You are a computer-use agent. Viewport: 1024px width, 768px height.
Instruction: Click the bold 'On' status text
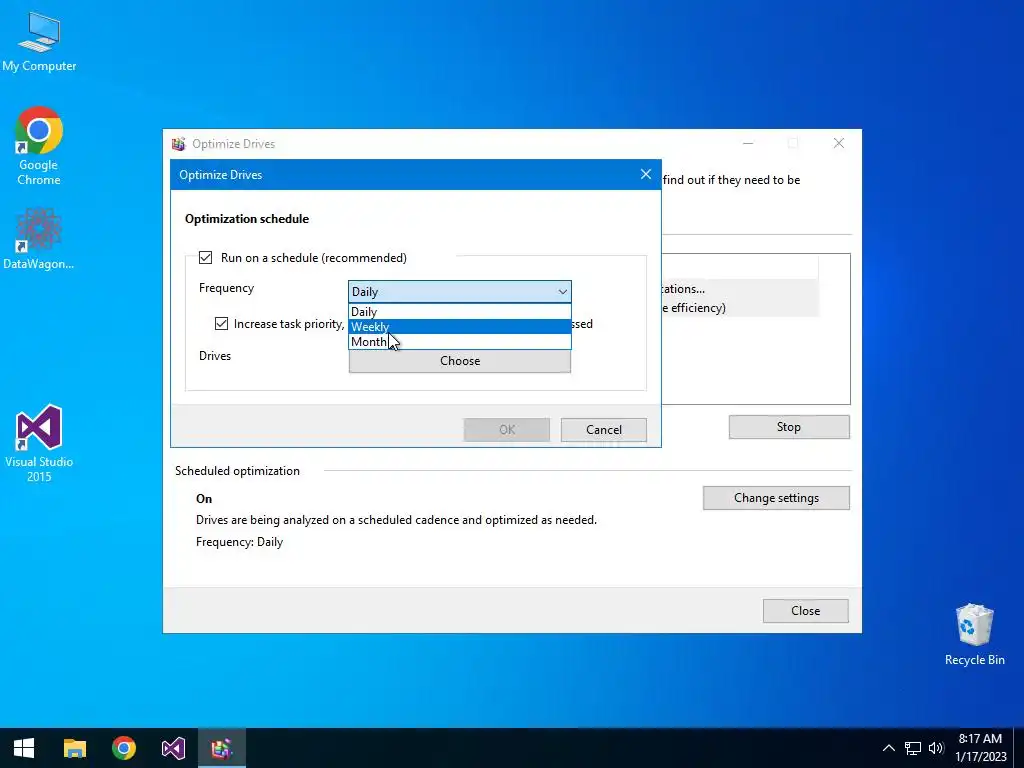[204, 499]
